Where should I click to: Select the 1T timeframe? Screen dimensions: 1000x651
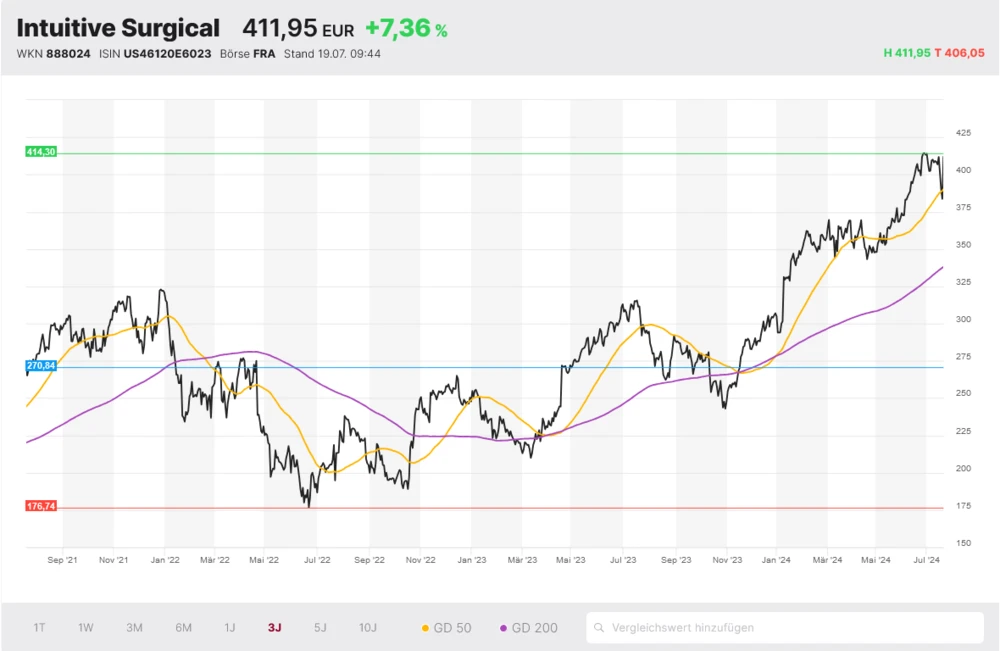(x=39, y=627)
